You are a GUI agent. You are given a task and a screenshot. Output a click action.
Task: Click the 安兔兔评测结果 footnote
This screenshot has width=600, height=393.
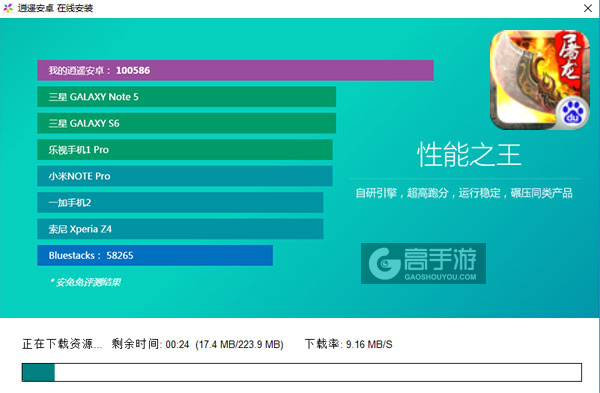tap(85, 282)
